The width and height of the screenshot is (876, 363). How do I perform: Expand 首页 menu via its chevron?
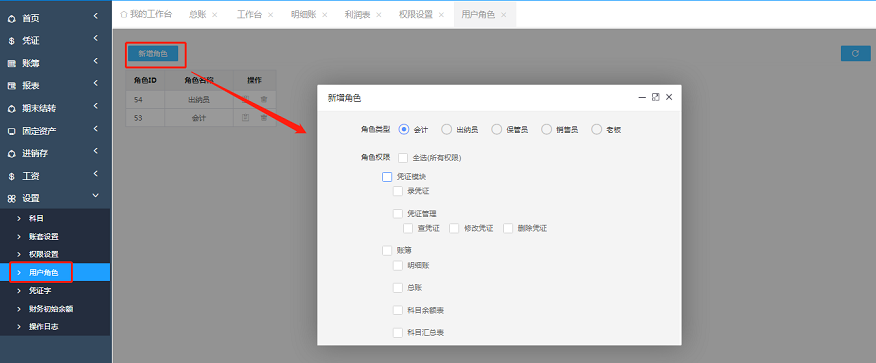96,16
